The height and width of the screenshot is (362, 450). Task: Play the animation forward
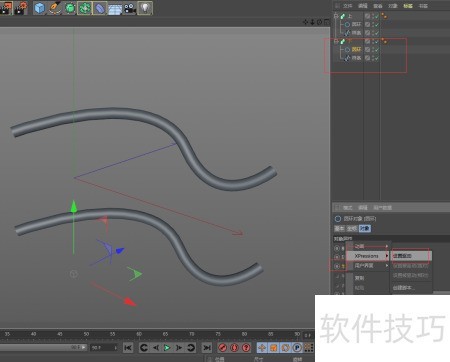coord(167,348)
